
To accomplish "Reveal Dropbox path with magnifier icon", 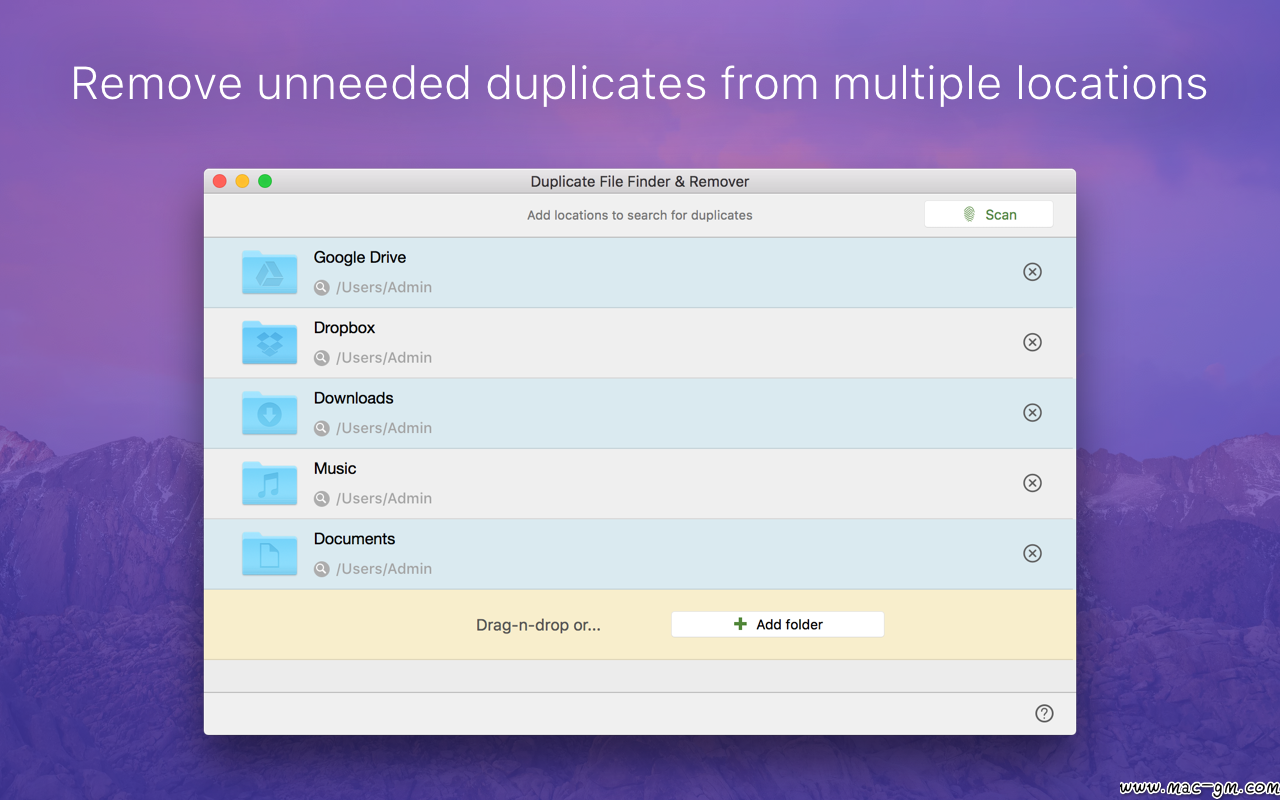I will click(x=321, y=357).
